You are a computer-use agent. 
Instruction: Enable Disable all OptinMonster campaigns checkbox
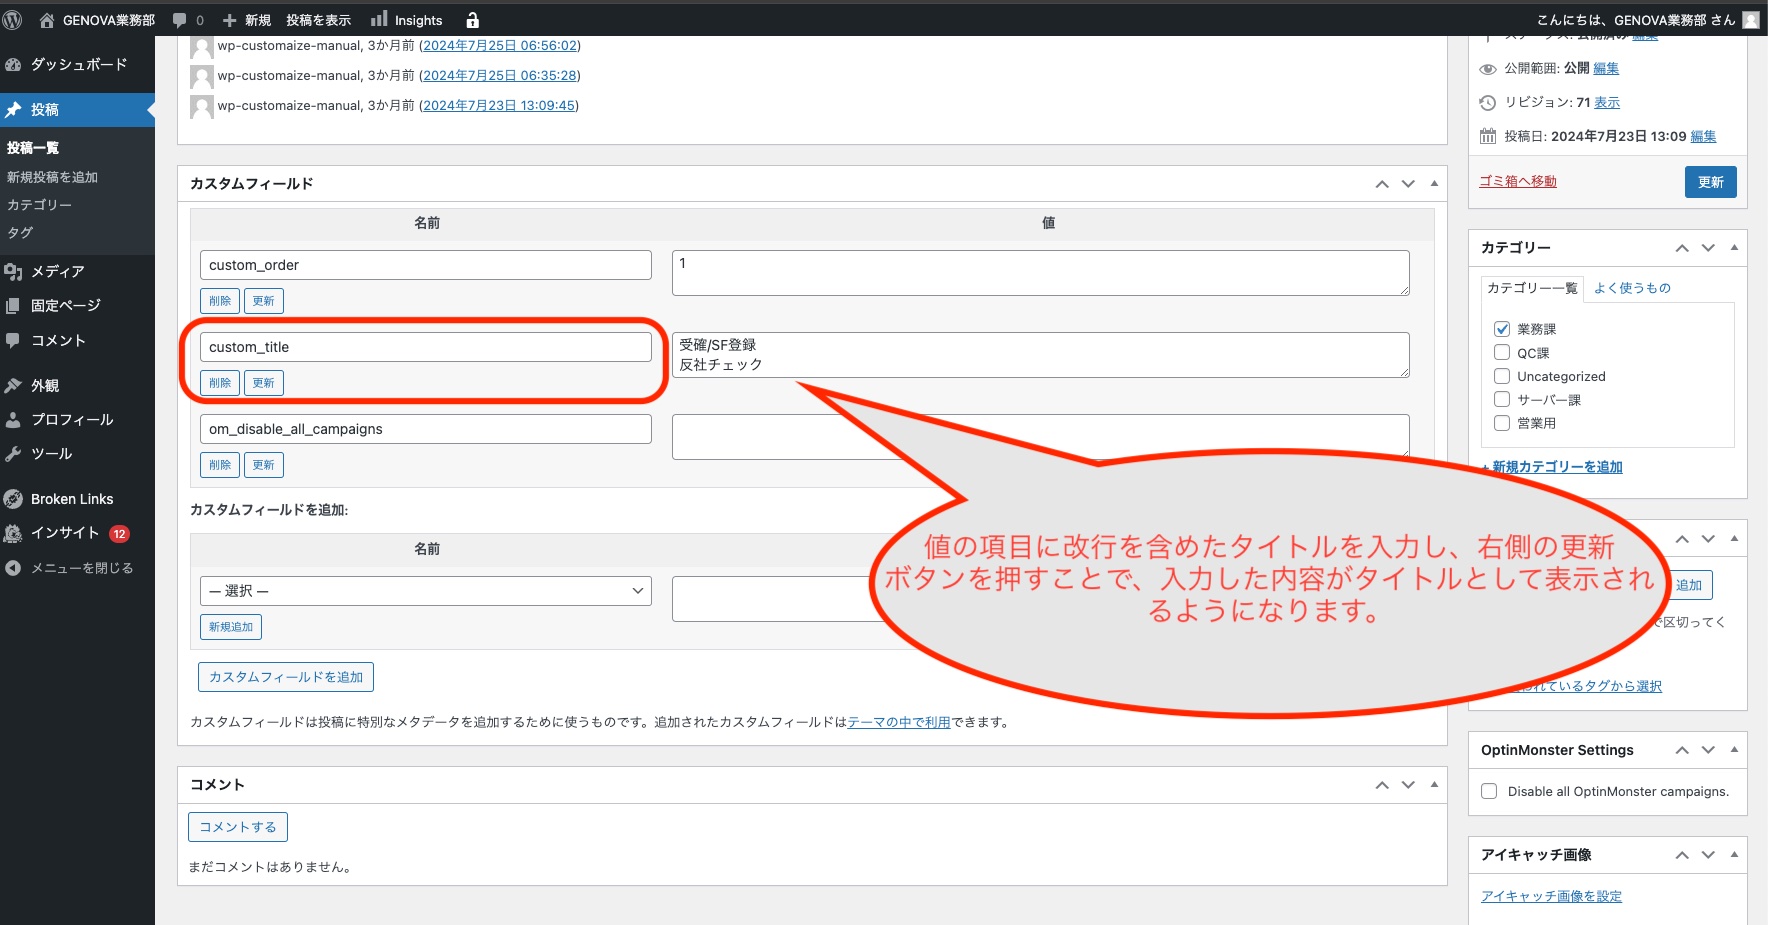click(1489, 791)
